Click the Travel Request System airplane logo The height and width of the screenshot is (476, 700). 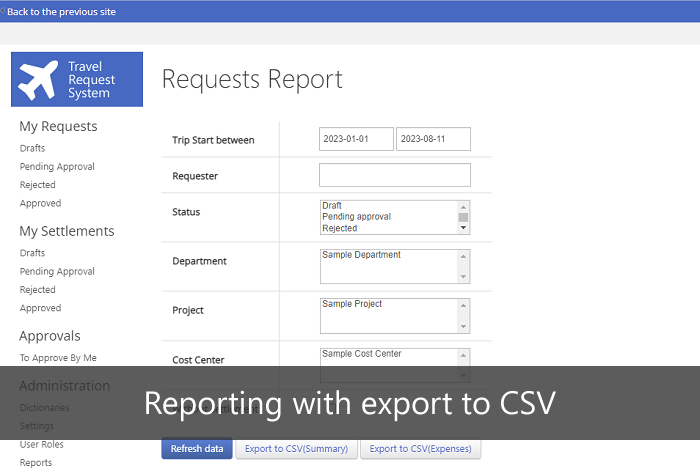point(77,79)
